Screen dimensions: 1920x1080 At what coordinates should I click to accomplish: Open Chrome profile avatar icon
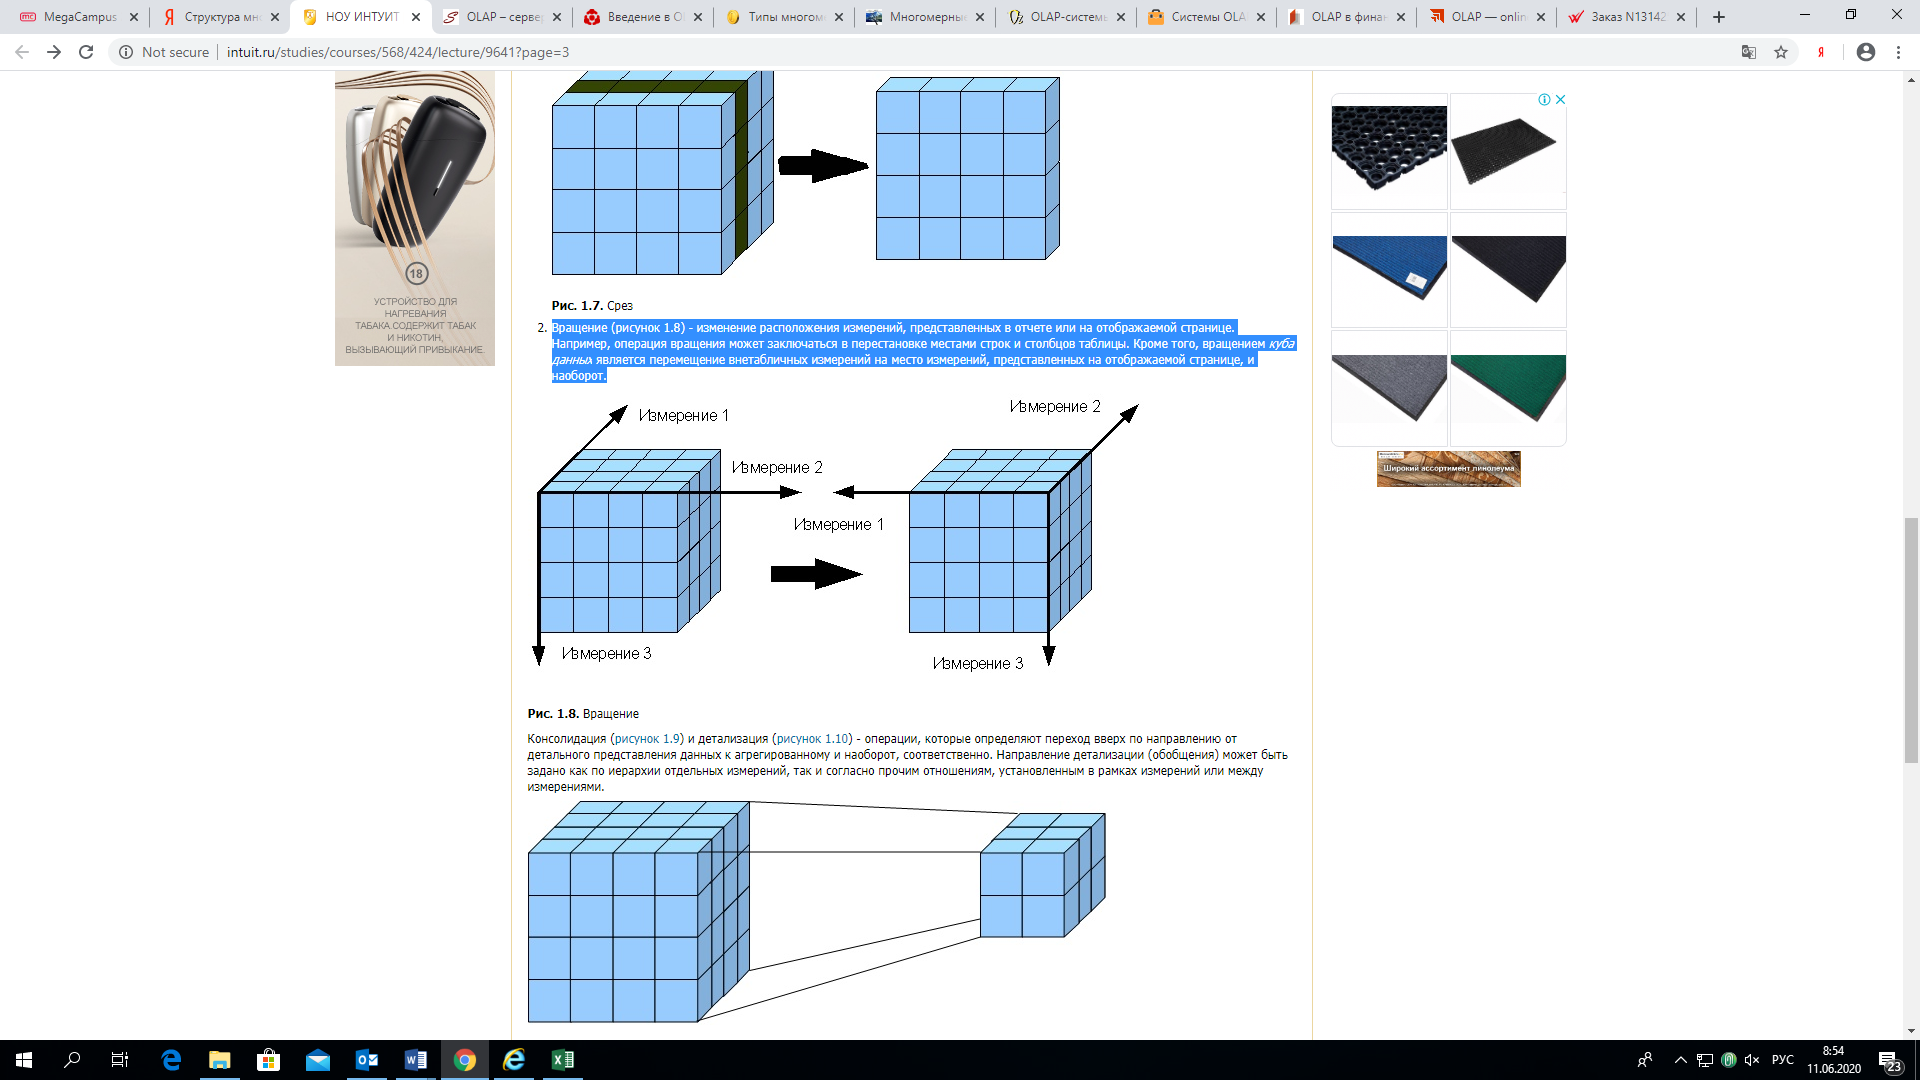1866,52
